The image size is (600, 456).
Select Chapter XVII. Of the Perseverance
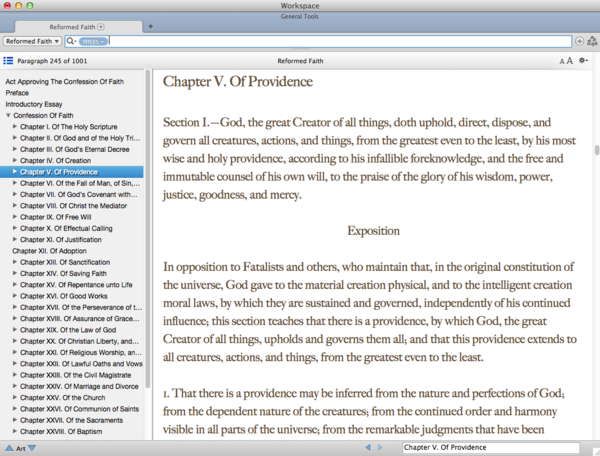(x=81, y=307)
